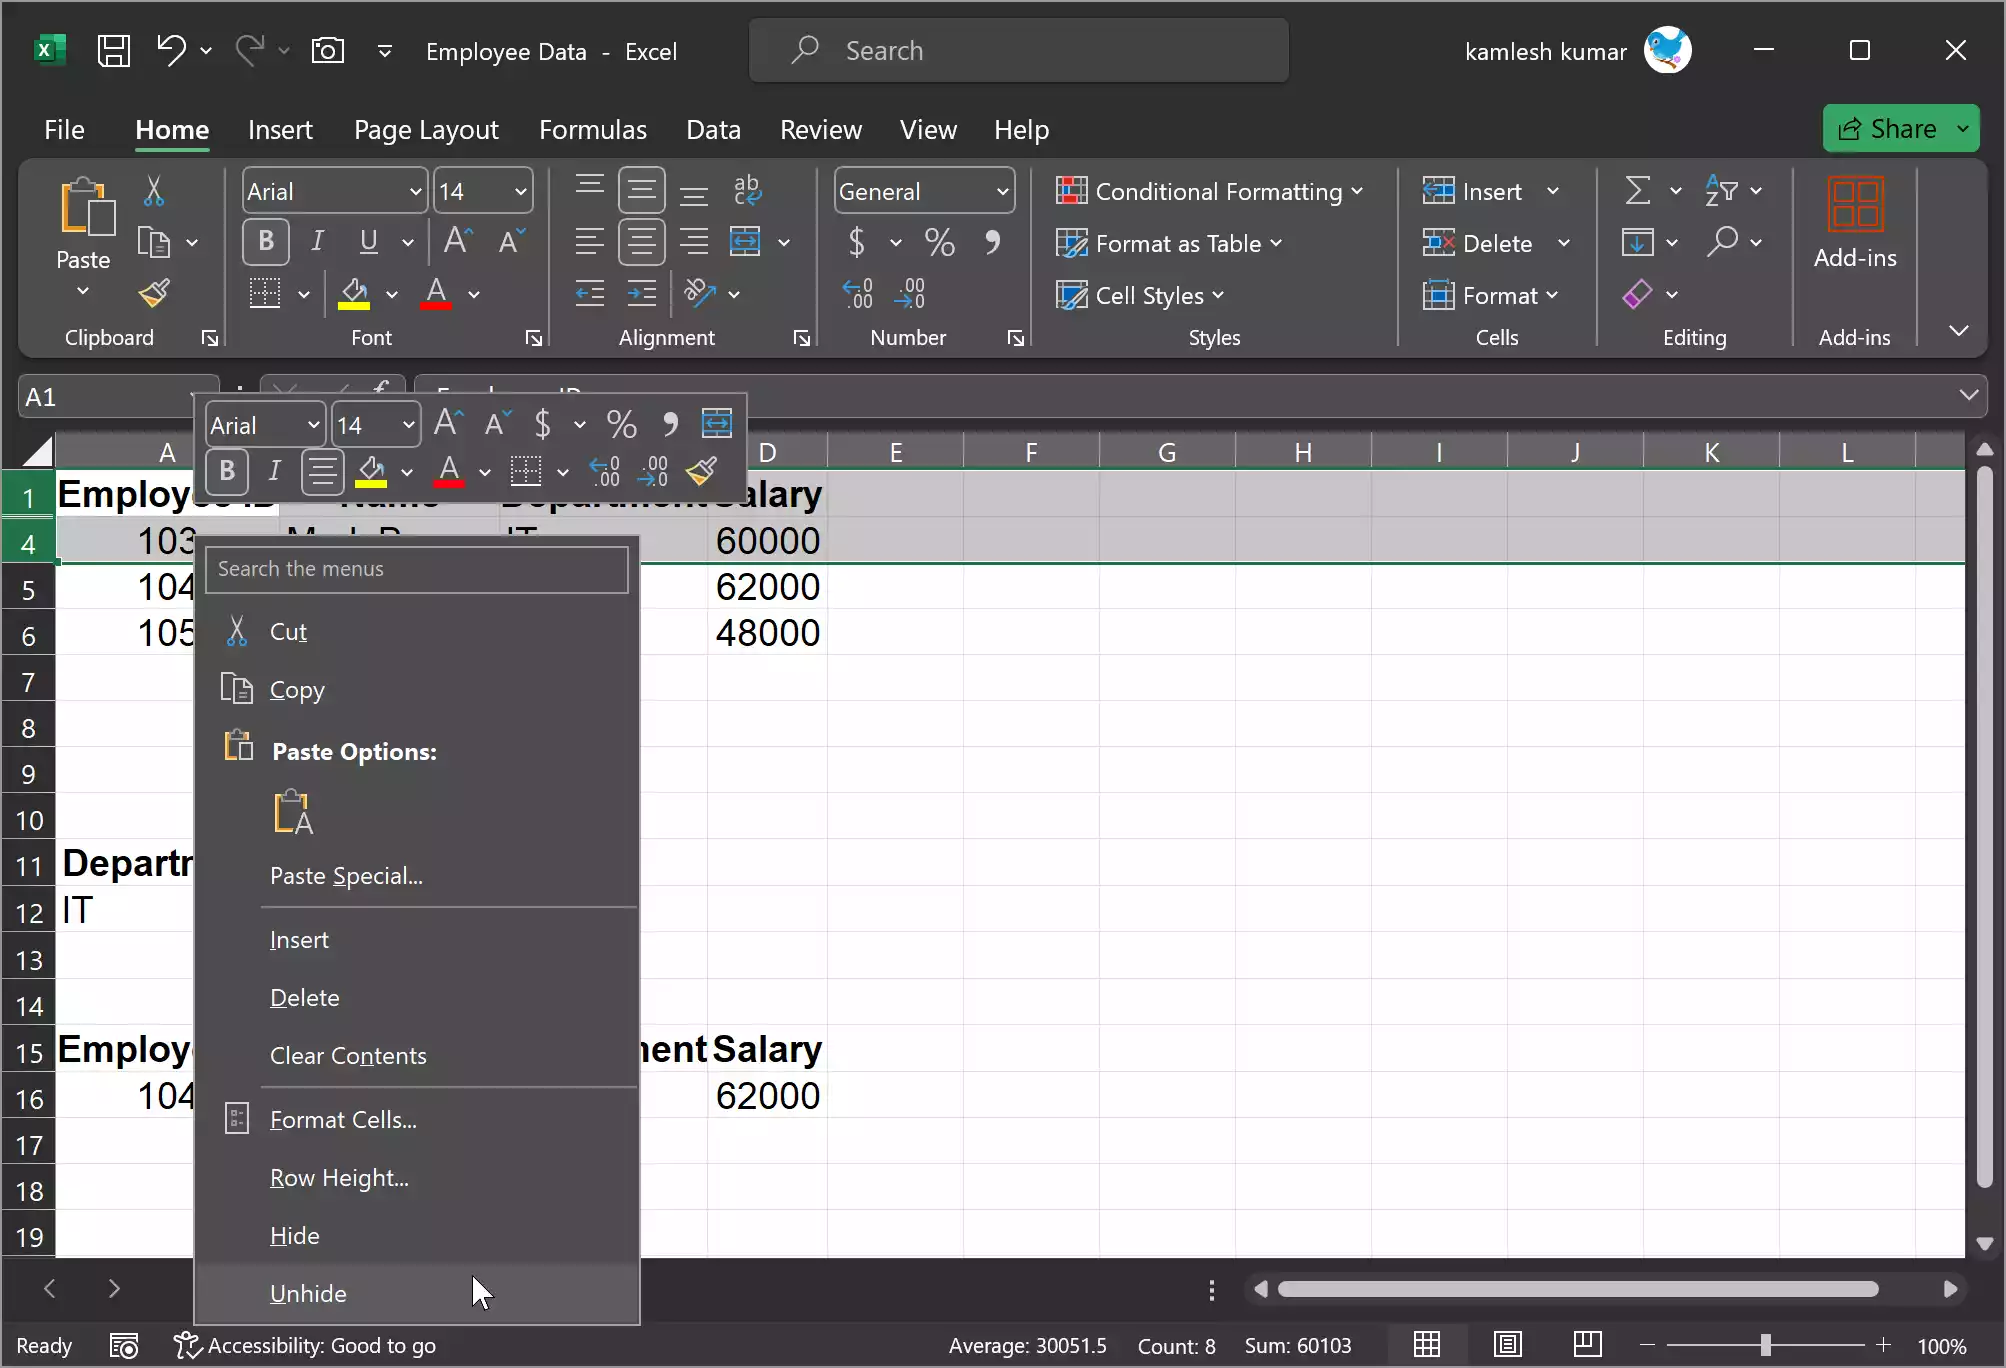Image resolution: width=2006 pixels, height=1368 pixels.
Task: Click the yellow fill color in mini toolbar
Action: point(371,471)
